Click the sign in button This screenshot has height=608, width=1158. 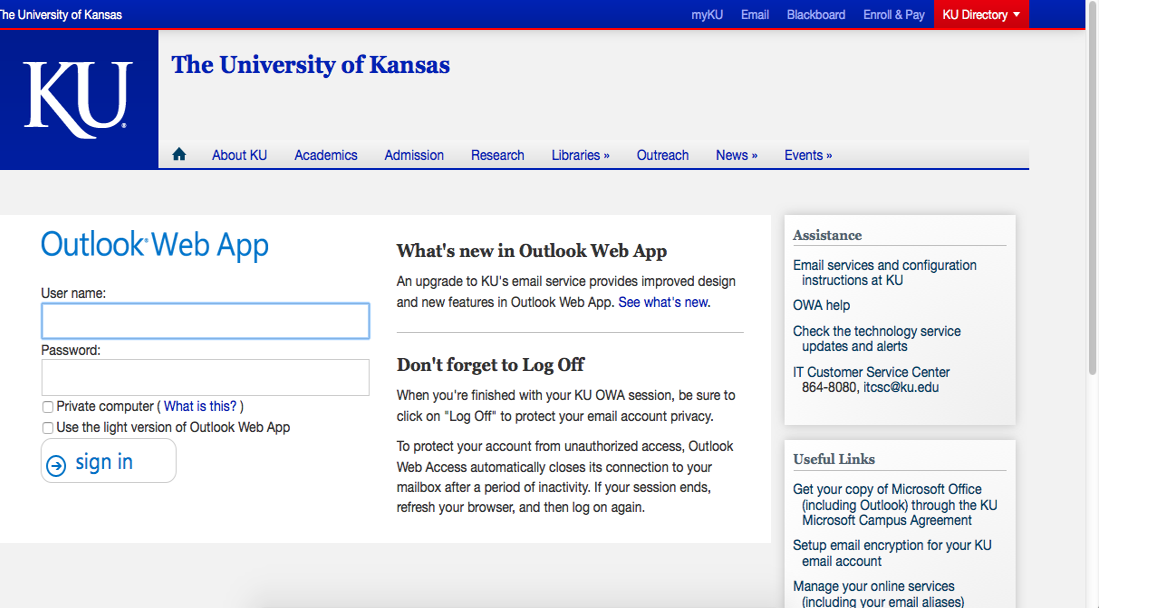108,461
